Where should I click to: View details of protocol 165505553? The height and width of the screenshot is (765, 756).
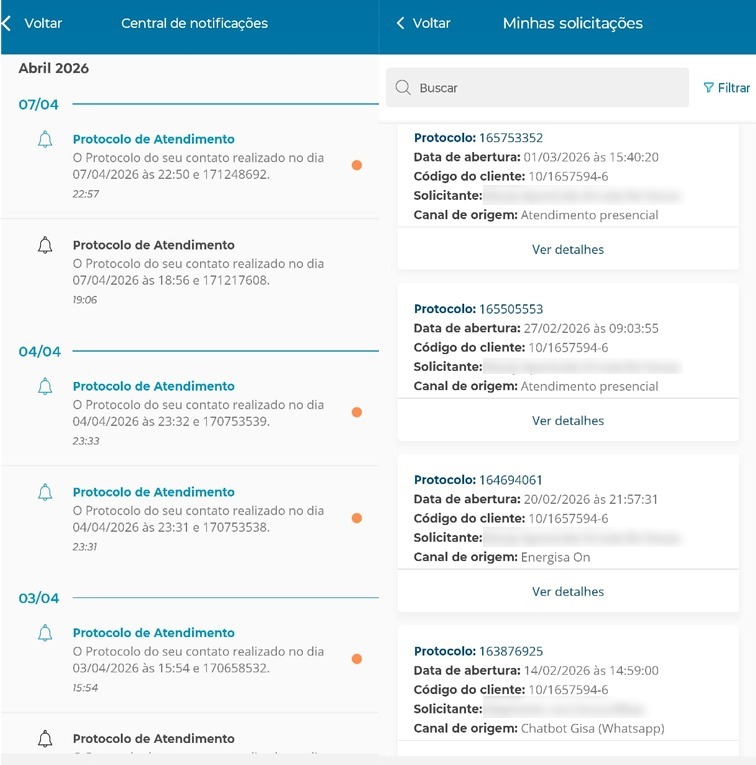(567, 421)
